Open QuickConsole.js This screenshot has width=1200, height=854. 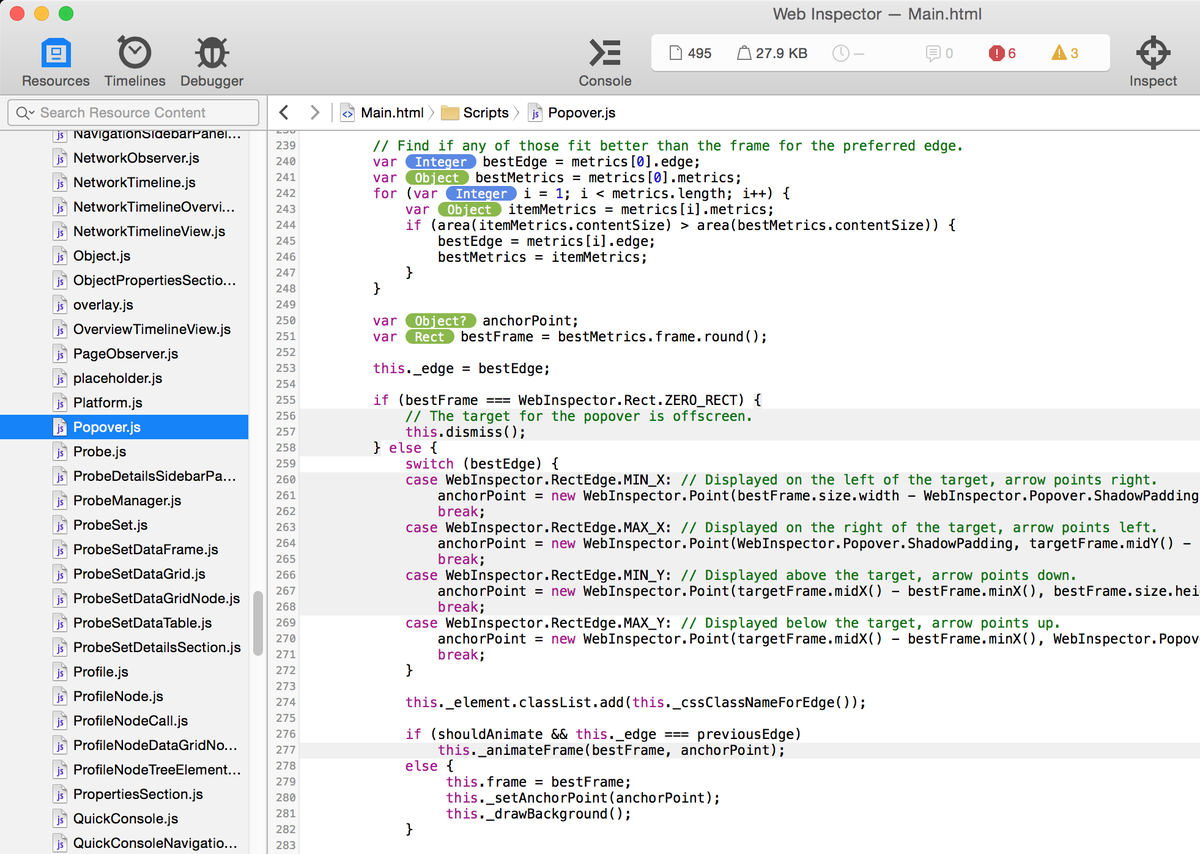[124, 819]
